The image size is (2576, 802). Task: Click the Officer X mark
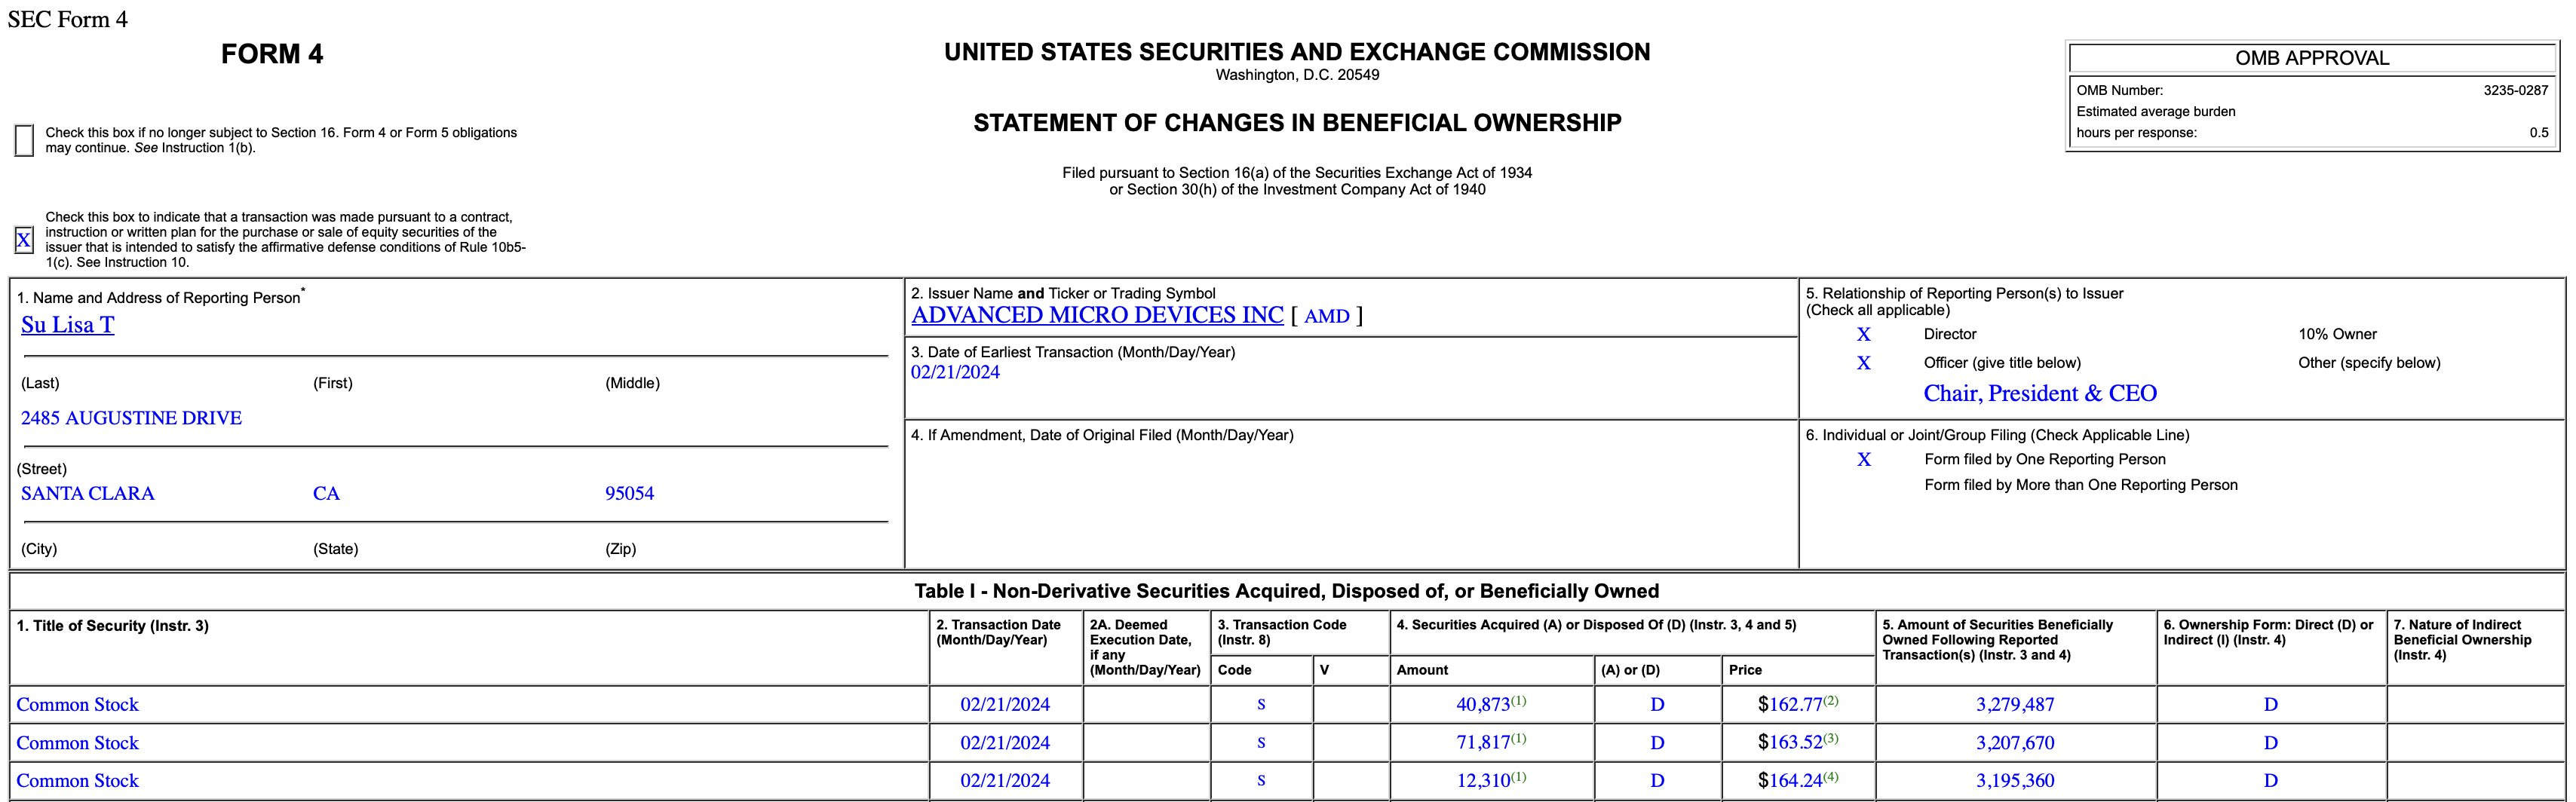(1863, 363)
